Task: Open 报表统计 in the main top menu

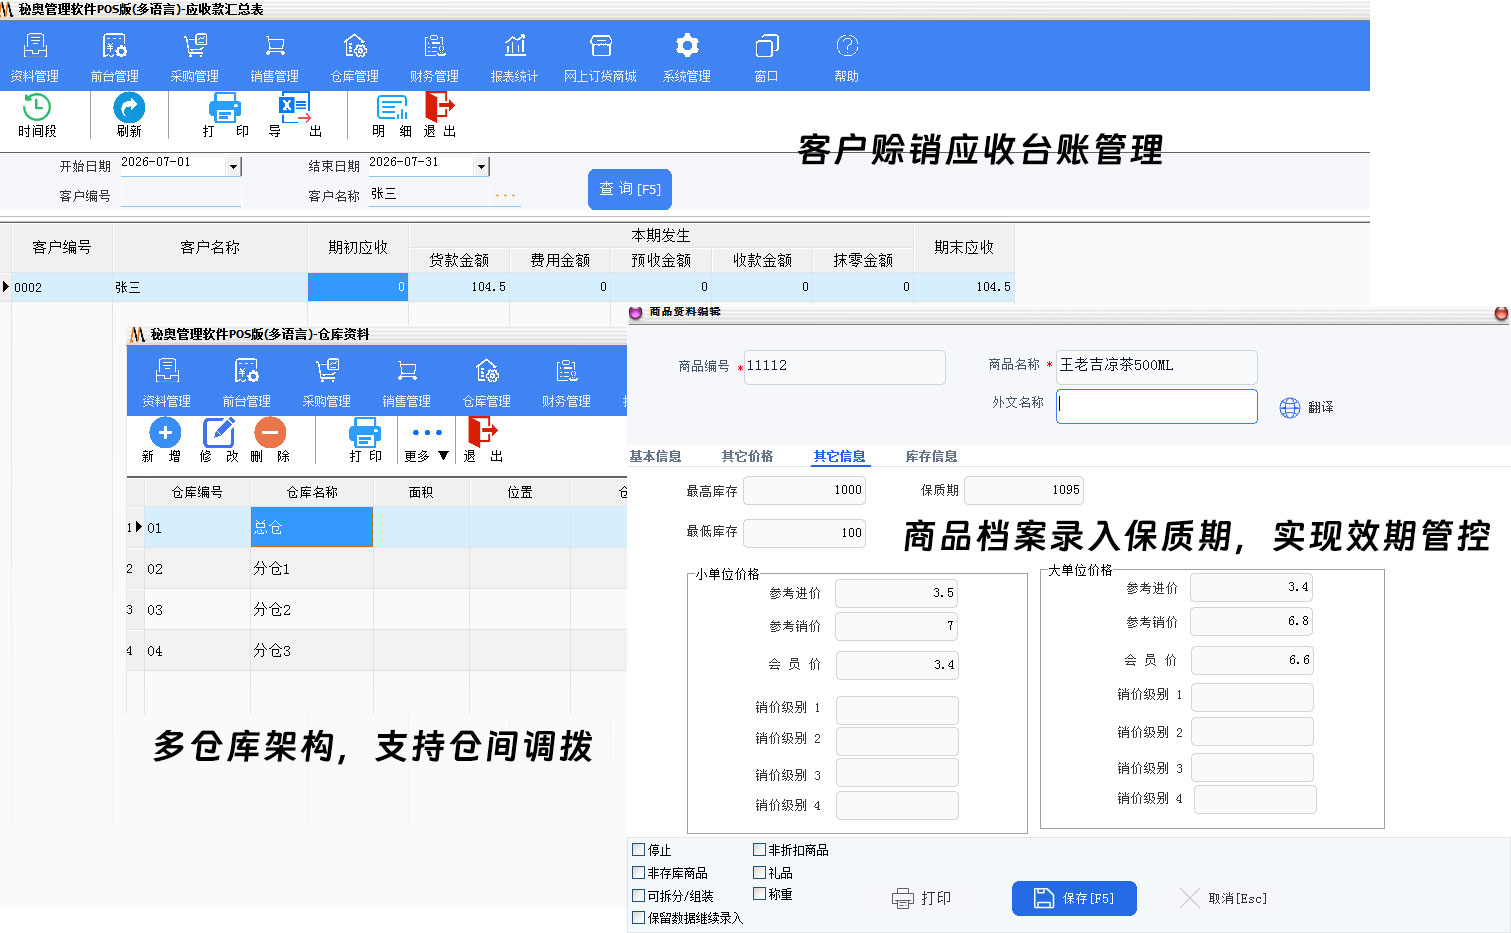Action: pos(515,57)
